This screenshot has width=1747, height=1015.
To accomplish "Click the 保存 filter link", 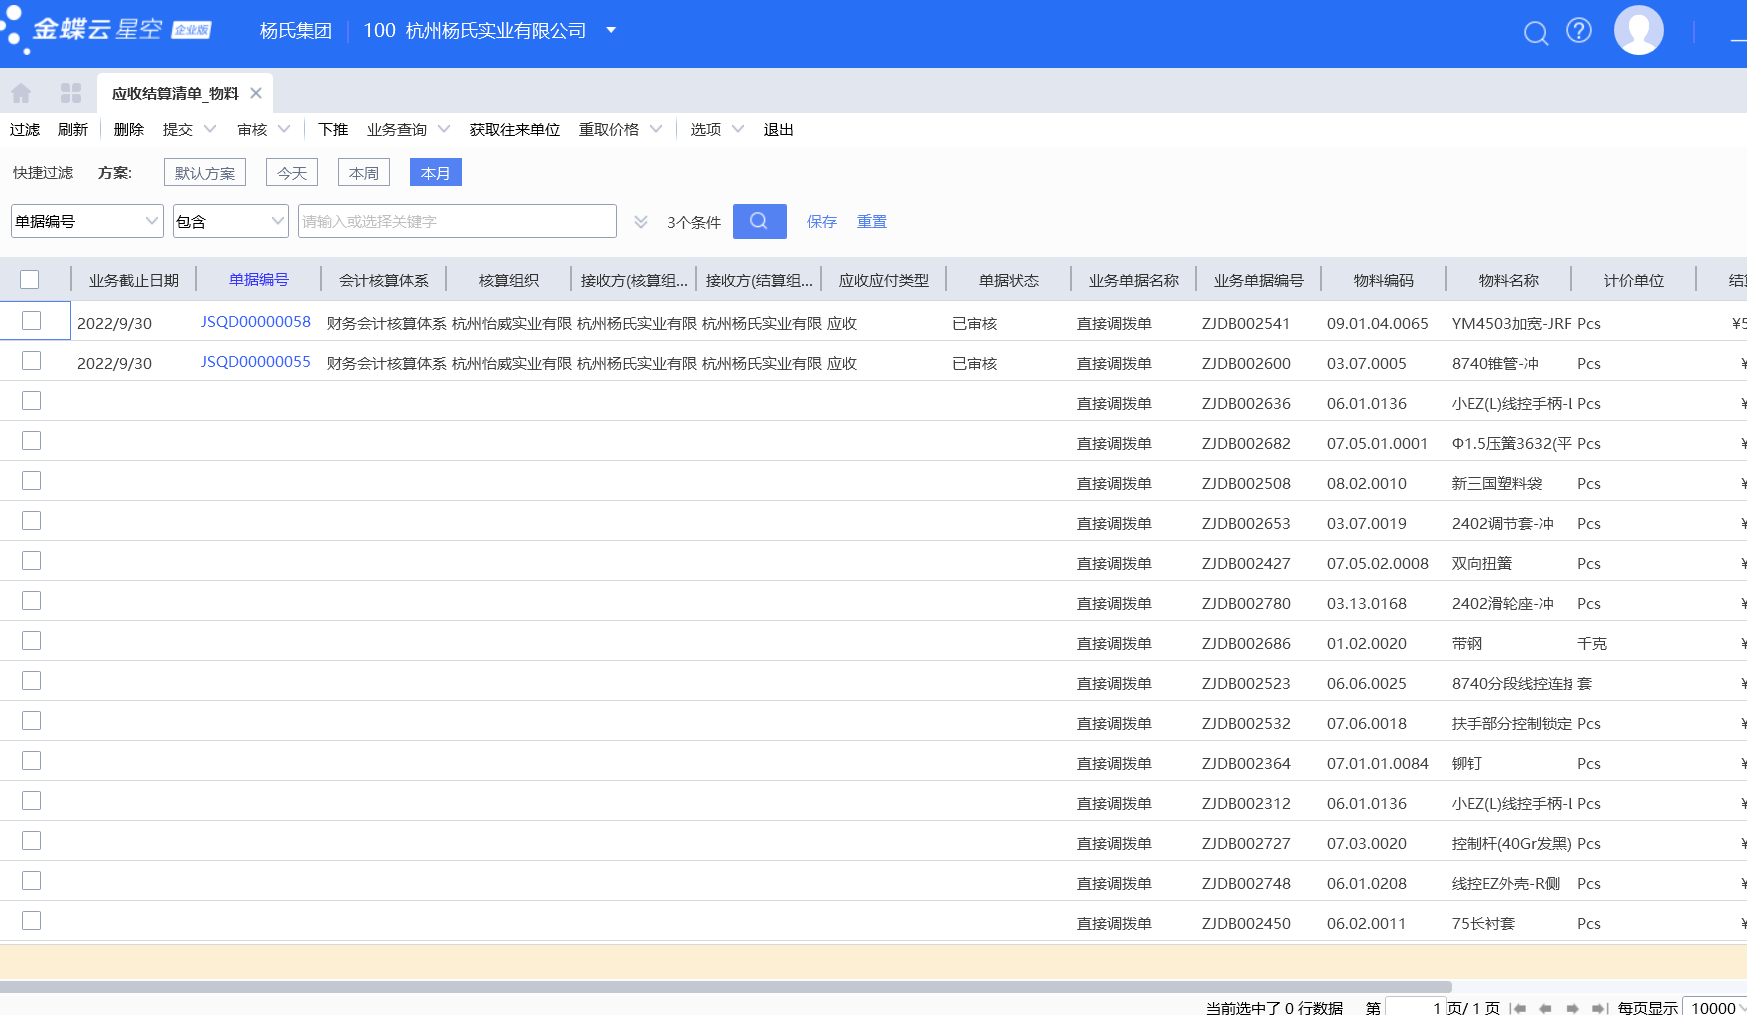I will pos(822,221).
